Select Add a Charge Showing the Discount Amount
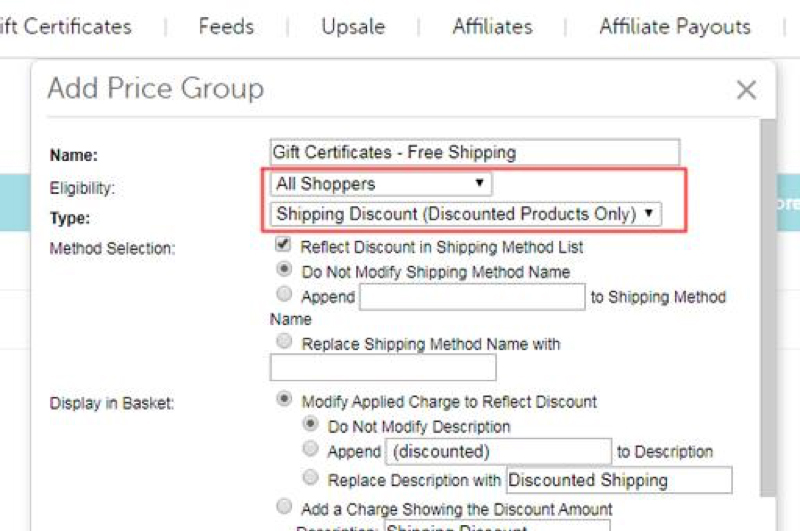800x531 pixels. coord(284,507)
